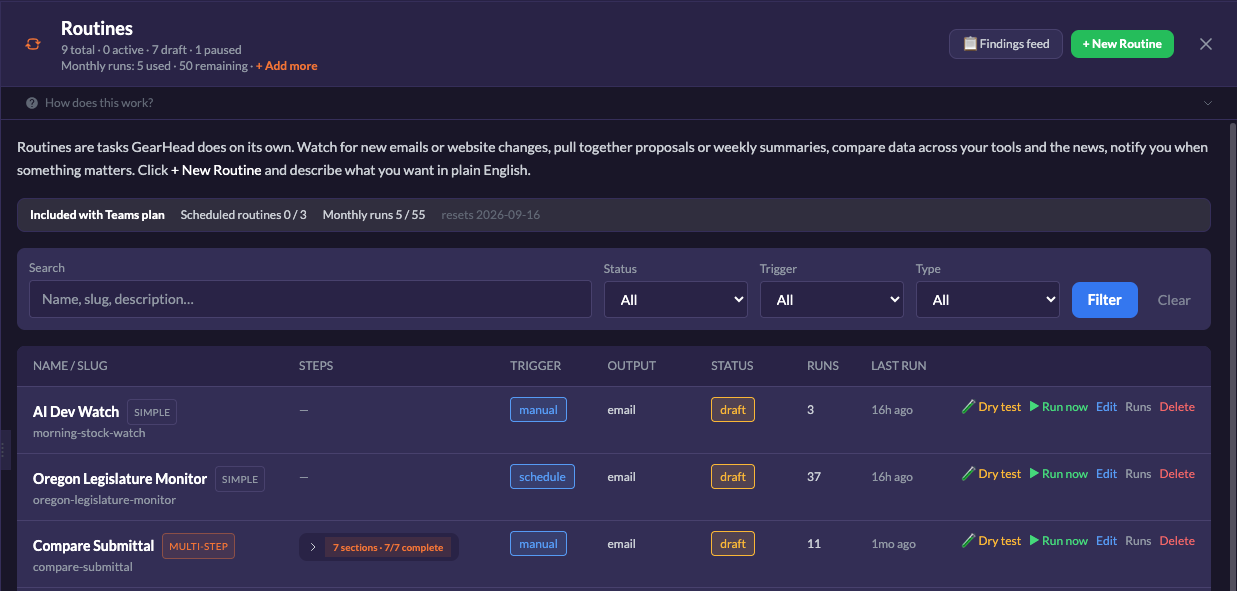Click the side panel drag handle dots
1237x591 pixels.
pyautogui.click(x=5, y=450)
